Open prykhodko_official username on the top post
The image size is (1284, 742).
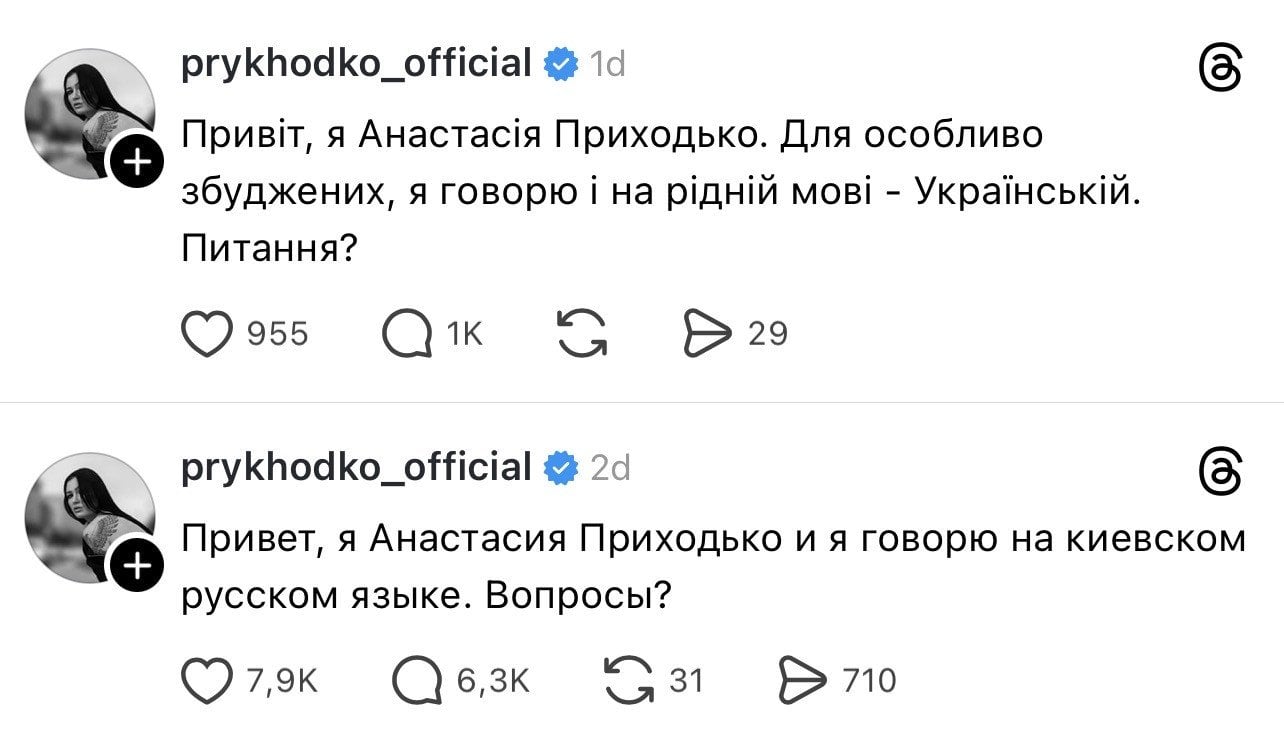pos(356,64)
